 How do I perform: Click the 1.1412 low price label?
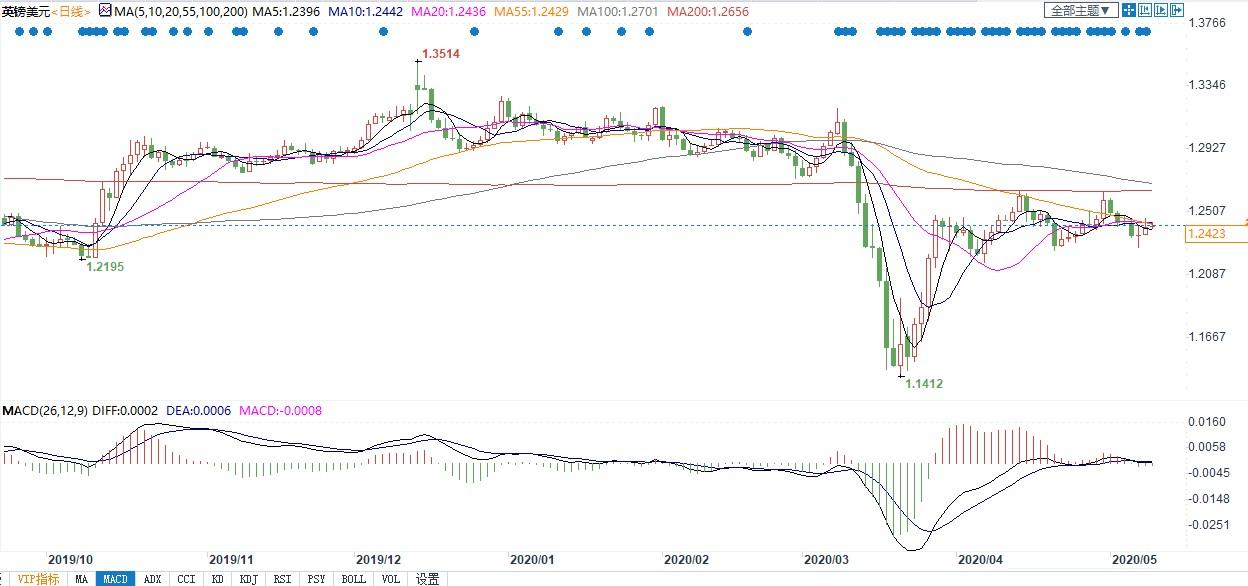click(924, 383)
